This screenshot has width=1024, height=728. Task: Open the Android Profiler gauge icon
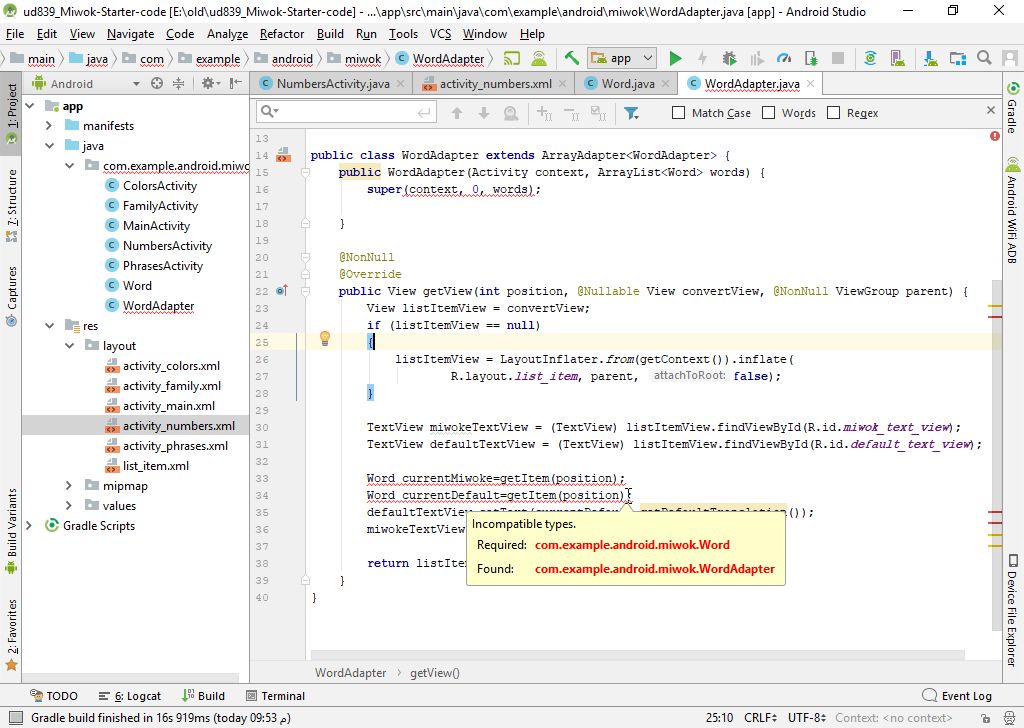point(784,59)
